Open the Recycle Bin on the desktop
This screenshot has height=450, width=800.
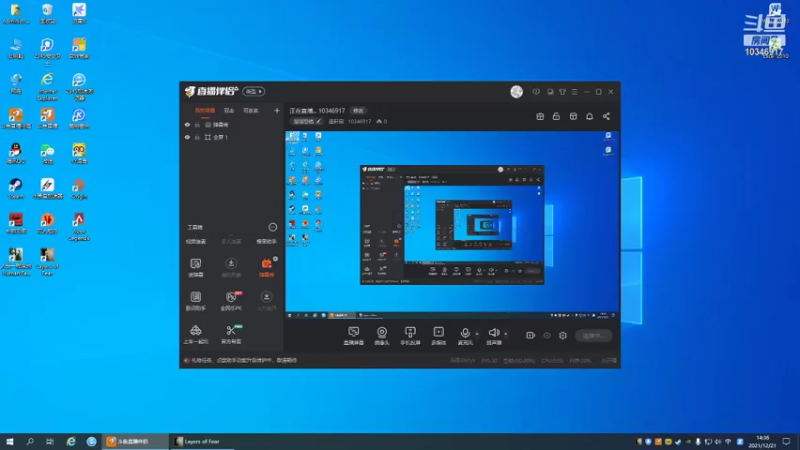(47, 14)
